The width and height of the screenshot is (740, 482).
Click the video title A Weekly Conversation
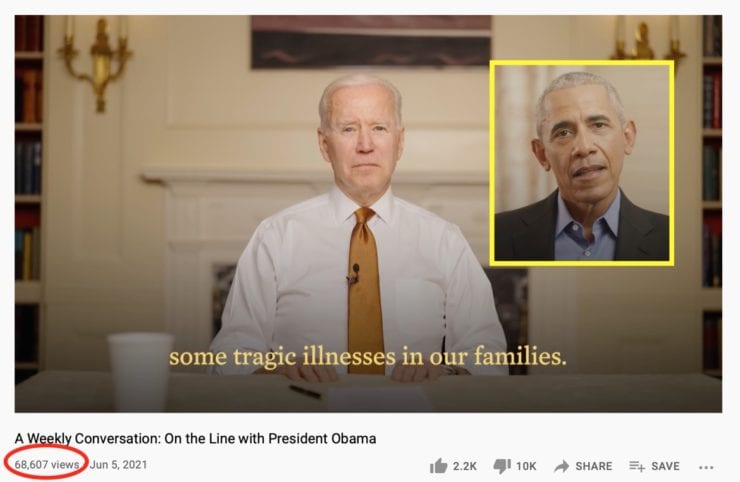[195, 439]
